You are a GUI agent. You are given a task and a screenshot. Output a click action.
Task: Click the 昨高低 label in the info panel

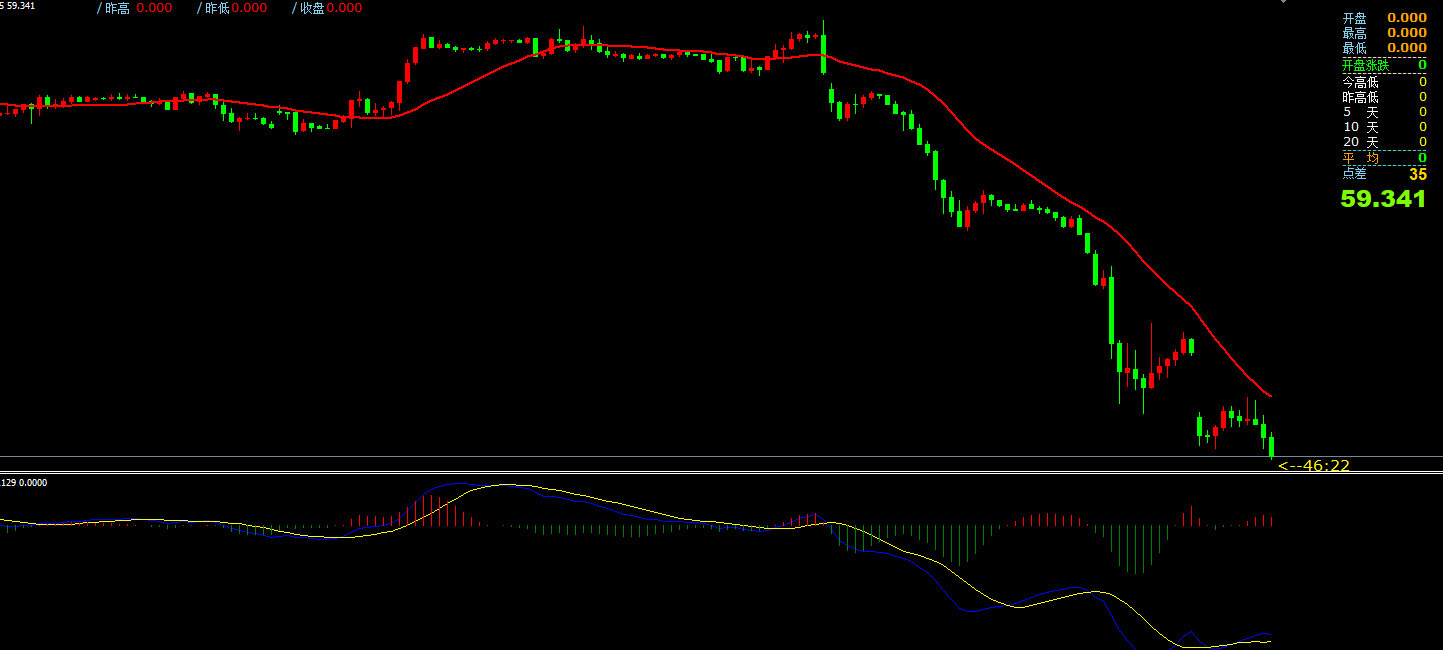point(1360,97)
